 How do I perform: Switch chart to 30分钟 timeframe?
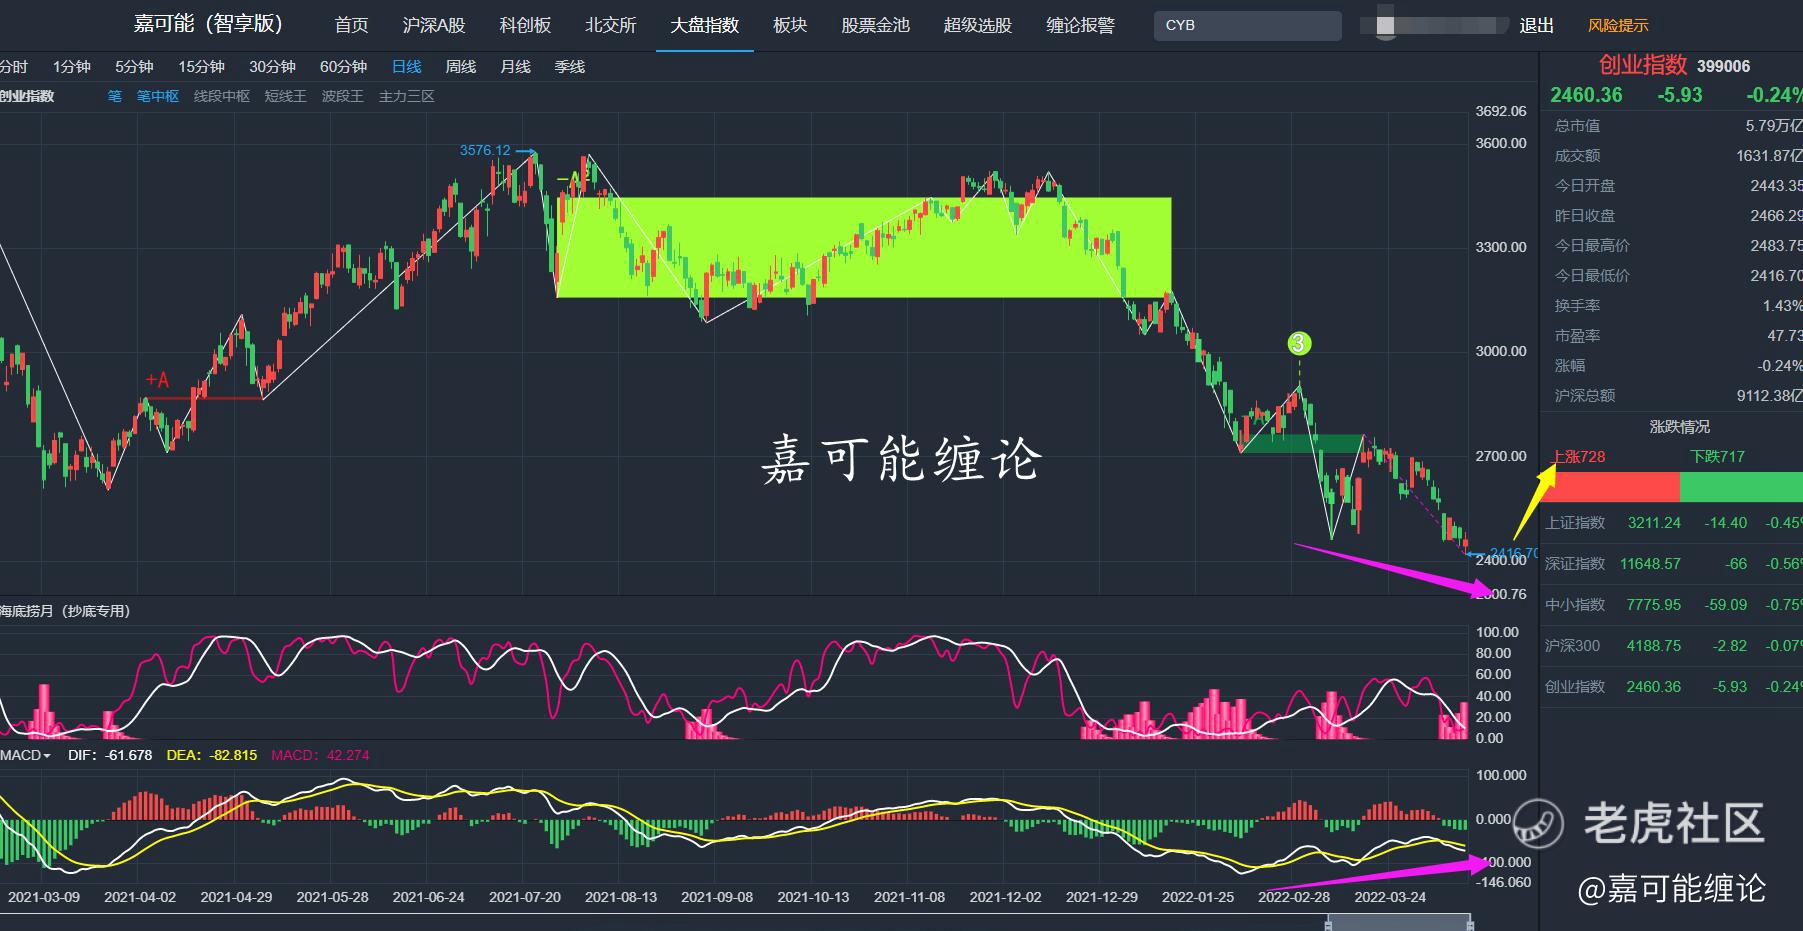[272, 67]
